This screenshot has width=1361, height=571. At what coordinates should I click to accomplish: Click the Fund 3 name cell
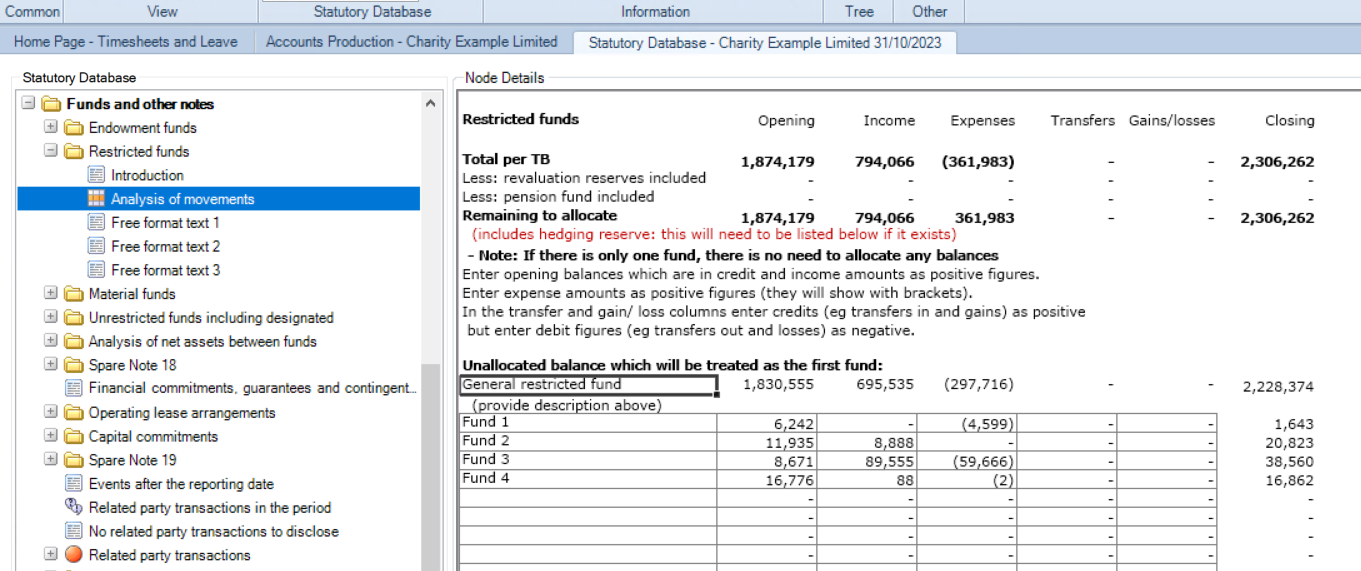click(x=588, y=461)
